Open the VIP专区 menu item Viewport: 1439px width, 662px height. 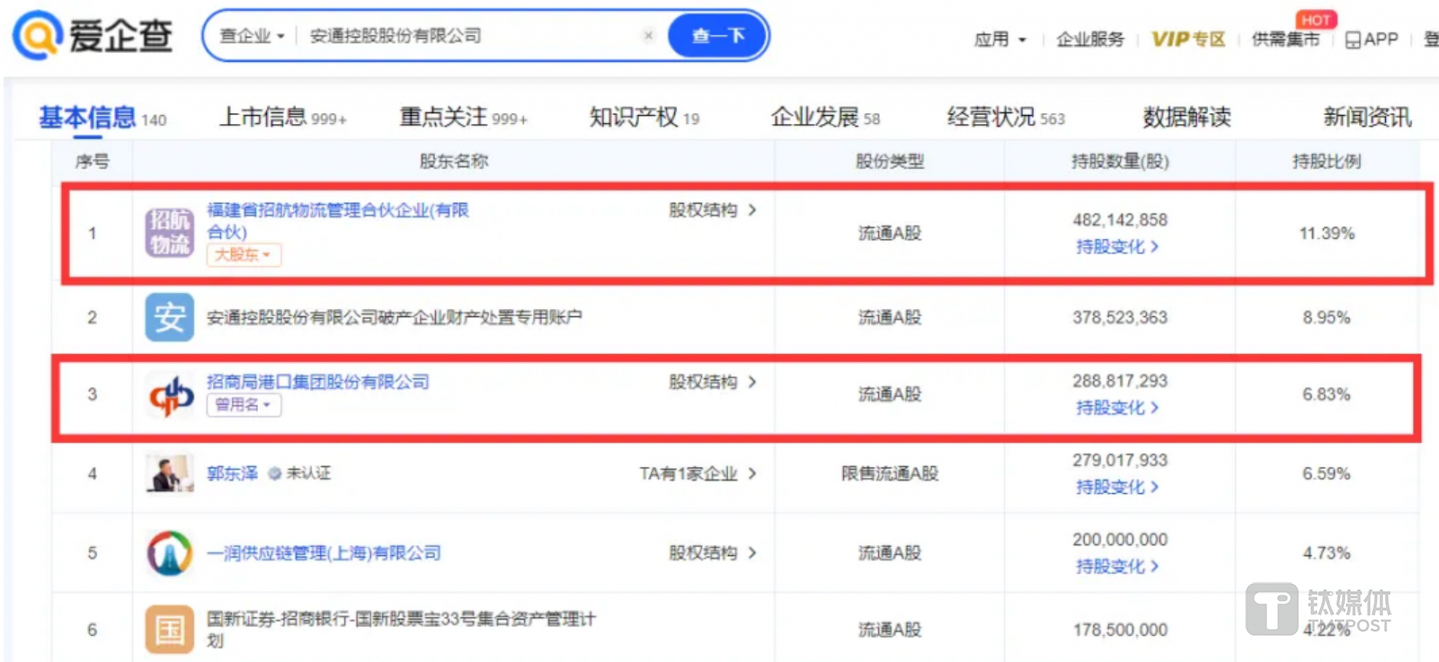(1188, 39)
